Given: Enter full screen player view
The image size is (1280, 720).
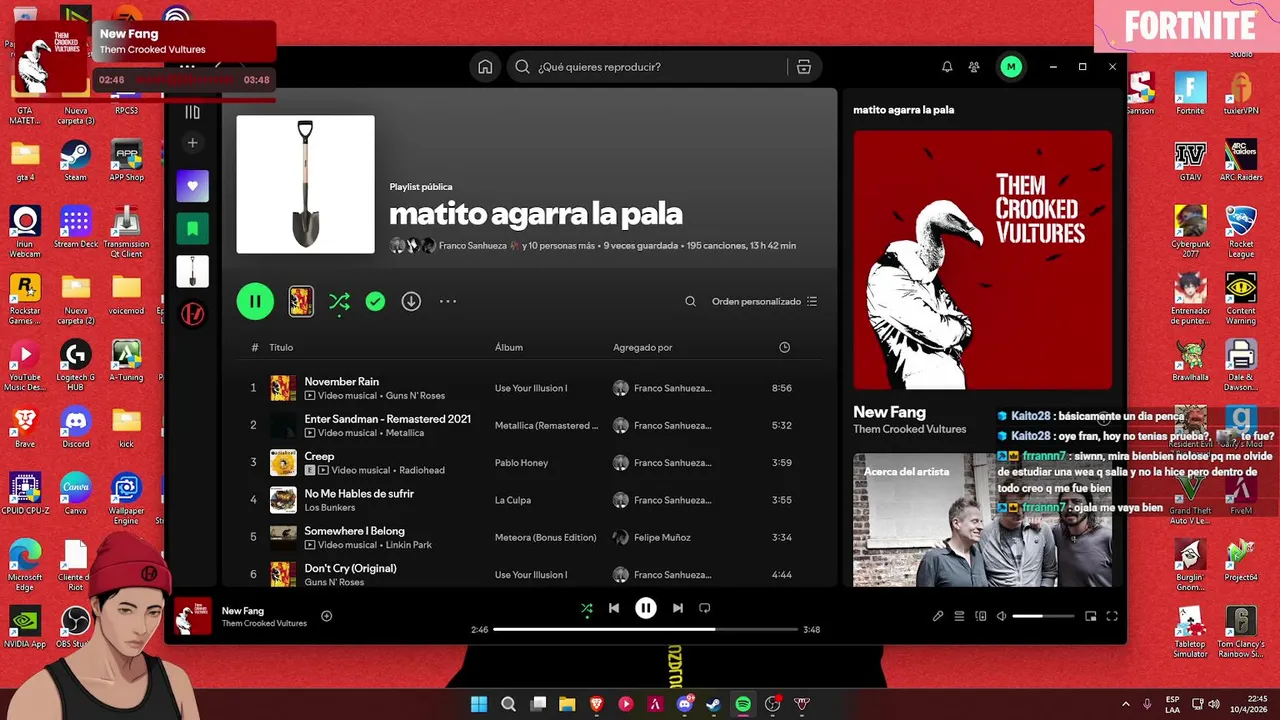Looking at the screenshot, I should pos(1111,616).
